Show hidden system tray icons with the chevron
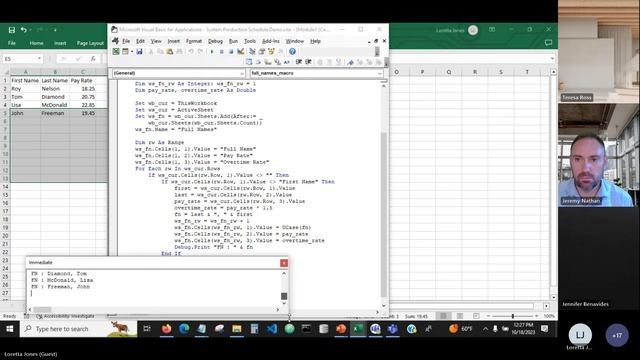640x360 pixels. [x=485, y=329]
